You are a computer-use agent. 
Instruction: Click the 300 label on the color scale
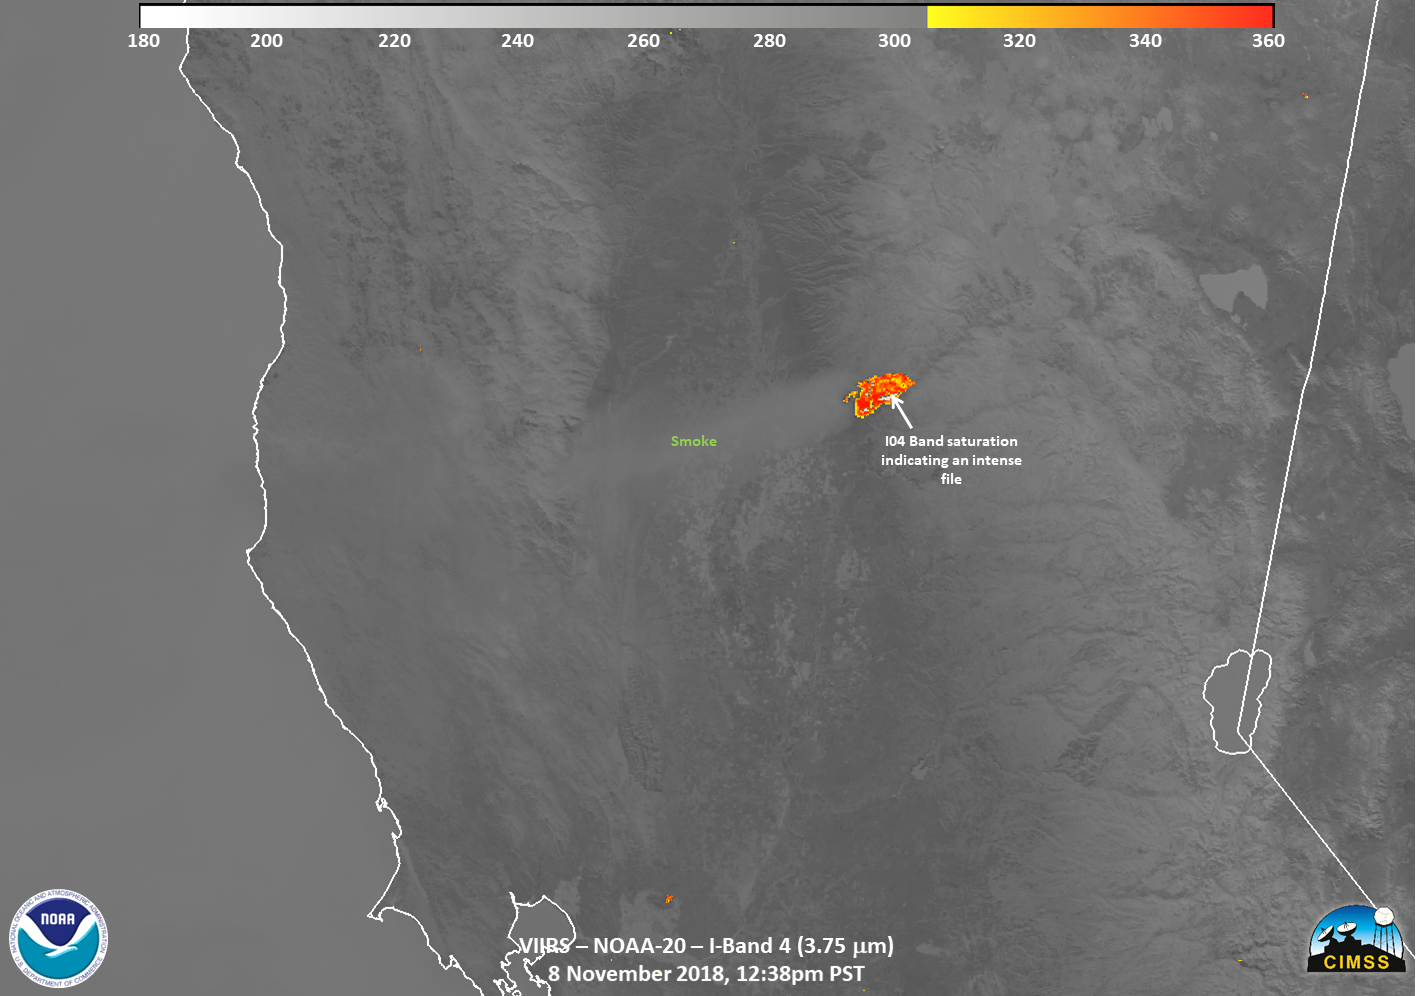coord(894,41)
